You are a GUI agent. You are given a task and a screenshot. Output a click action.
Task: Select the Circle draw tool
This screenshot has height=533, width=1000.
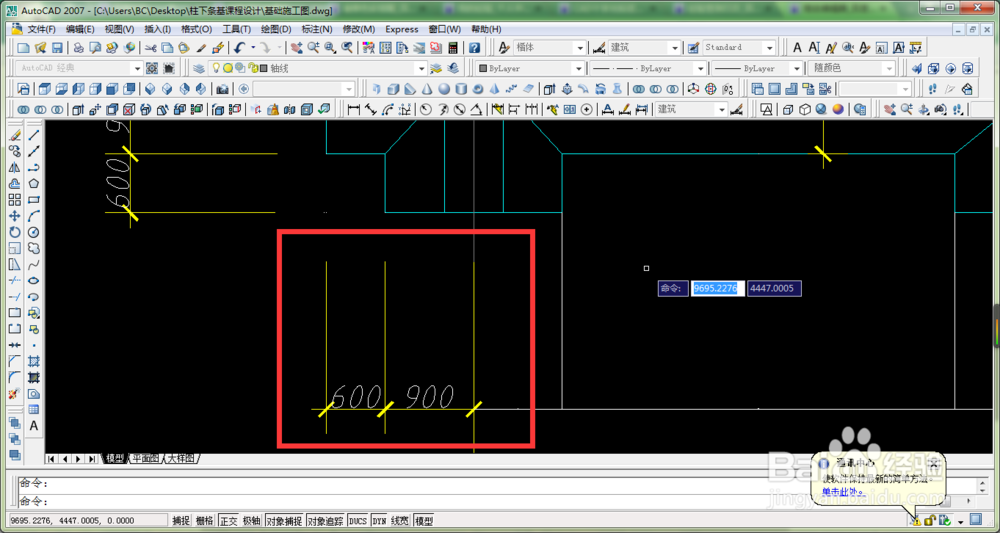pos(34,232)
